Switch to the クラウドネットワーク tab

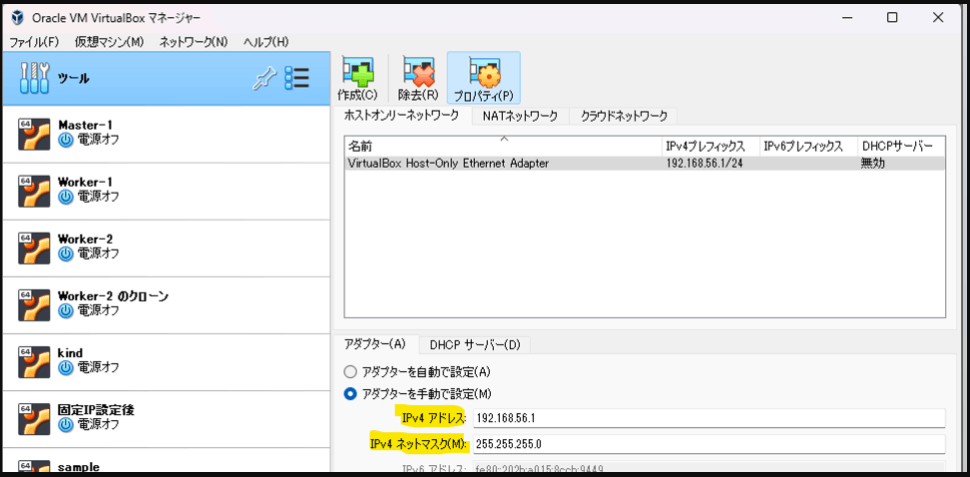[624, 116]
